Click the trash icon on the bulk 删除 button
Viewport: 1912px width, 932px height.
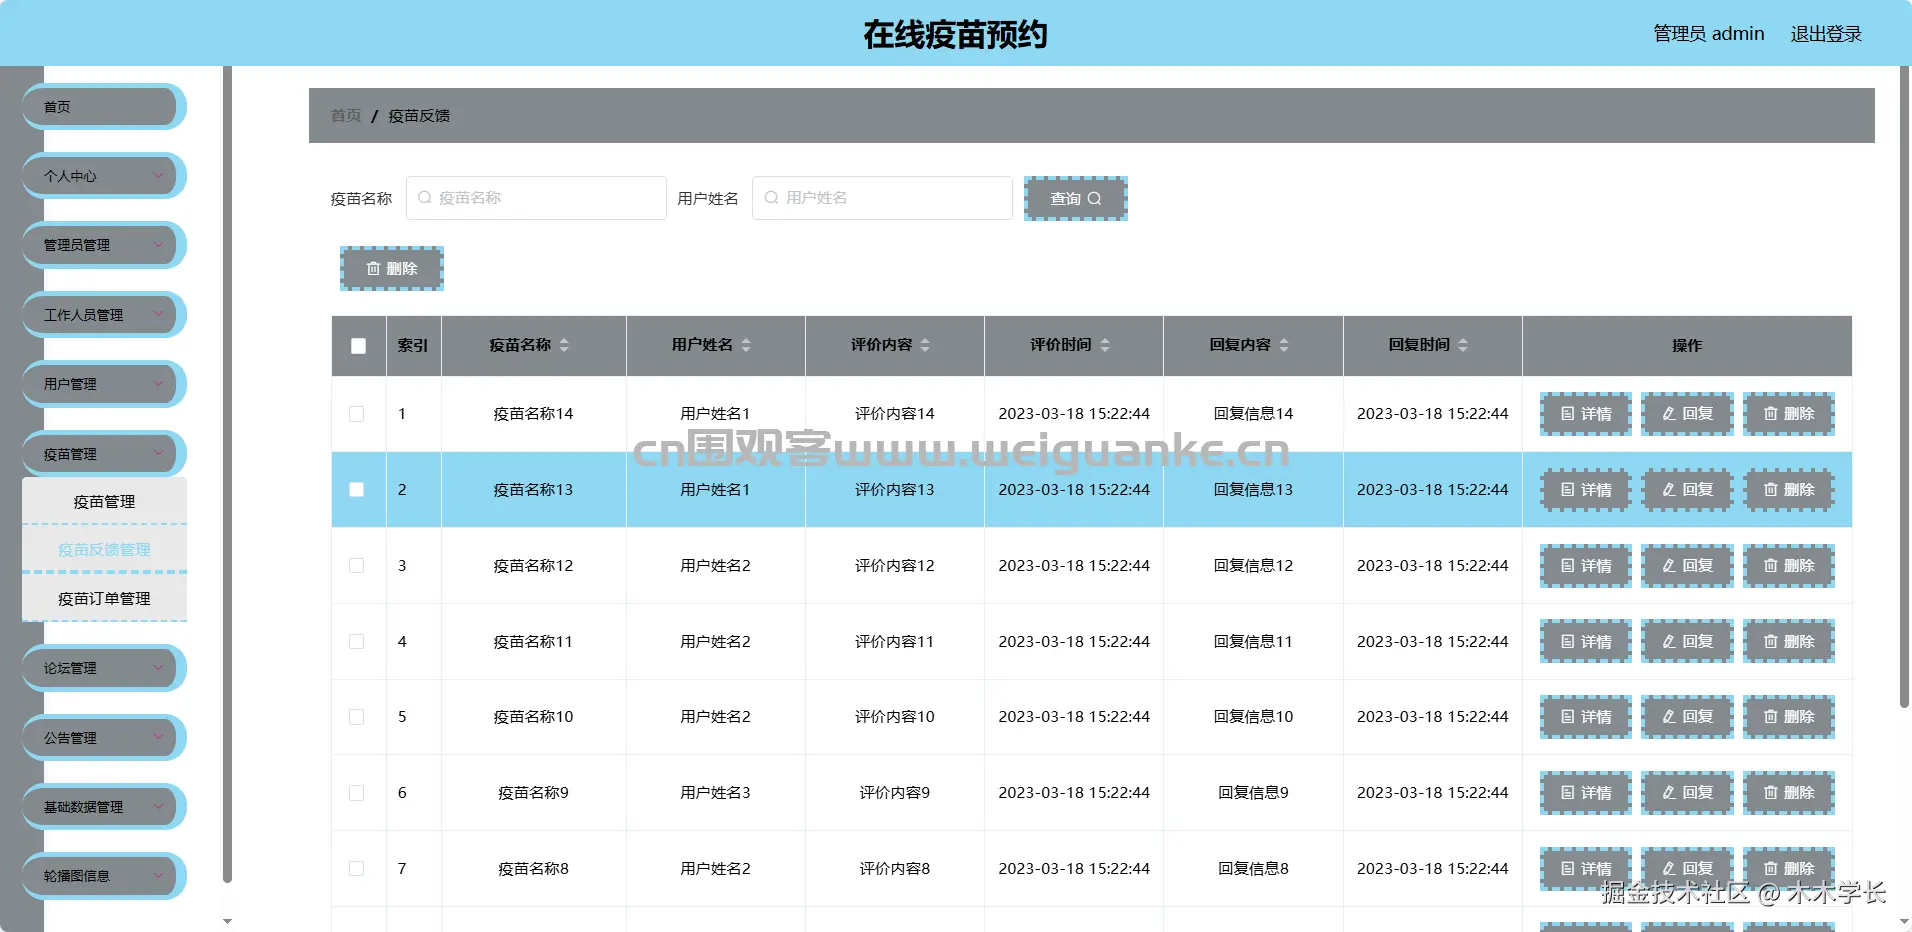tap(375, 268)
